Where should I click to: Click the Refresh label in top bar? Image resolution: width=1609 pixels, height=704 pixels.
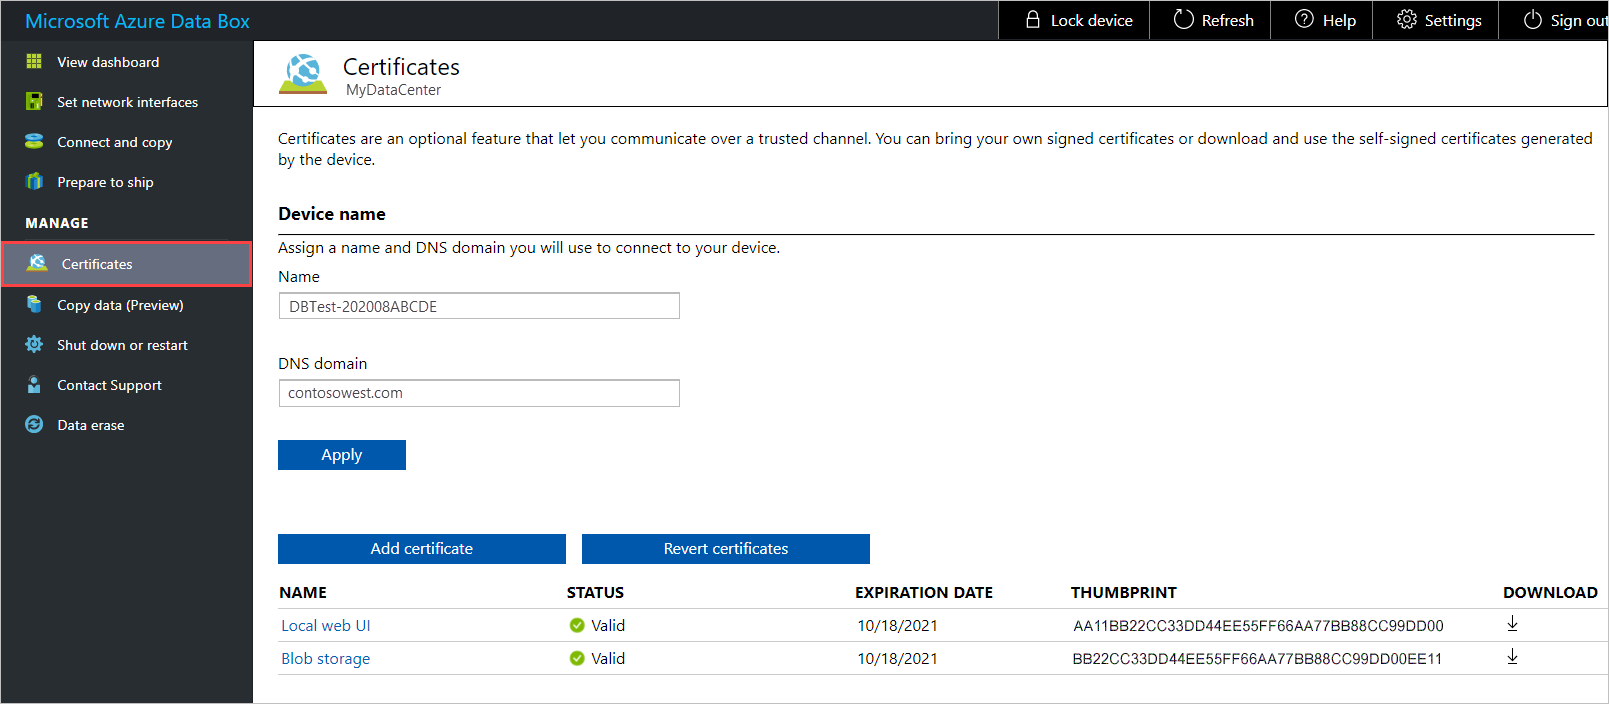[1227, 20]
